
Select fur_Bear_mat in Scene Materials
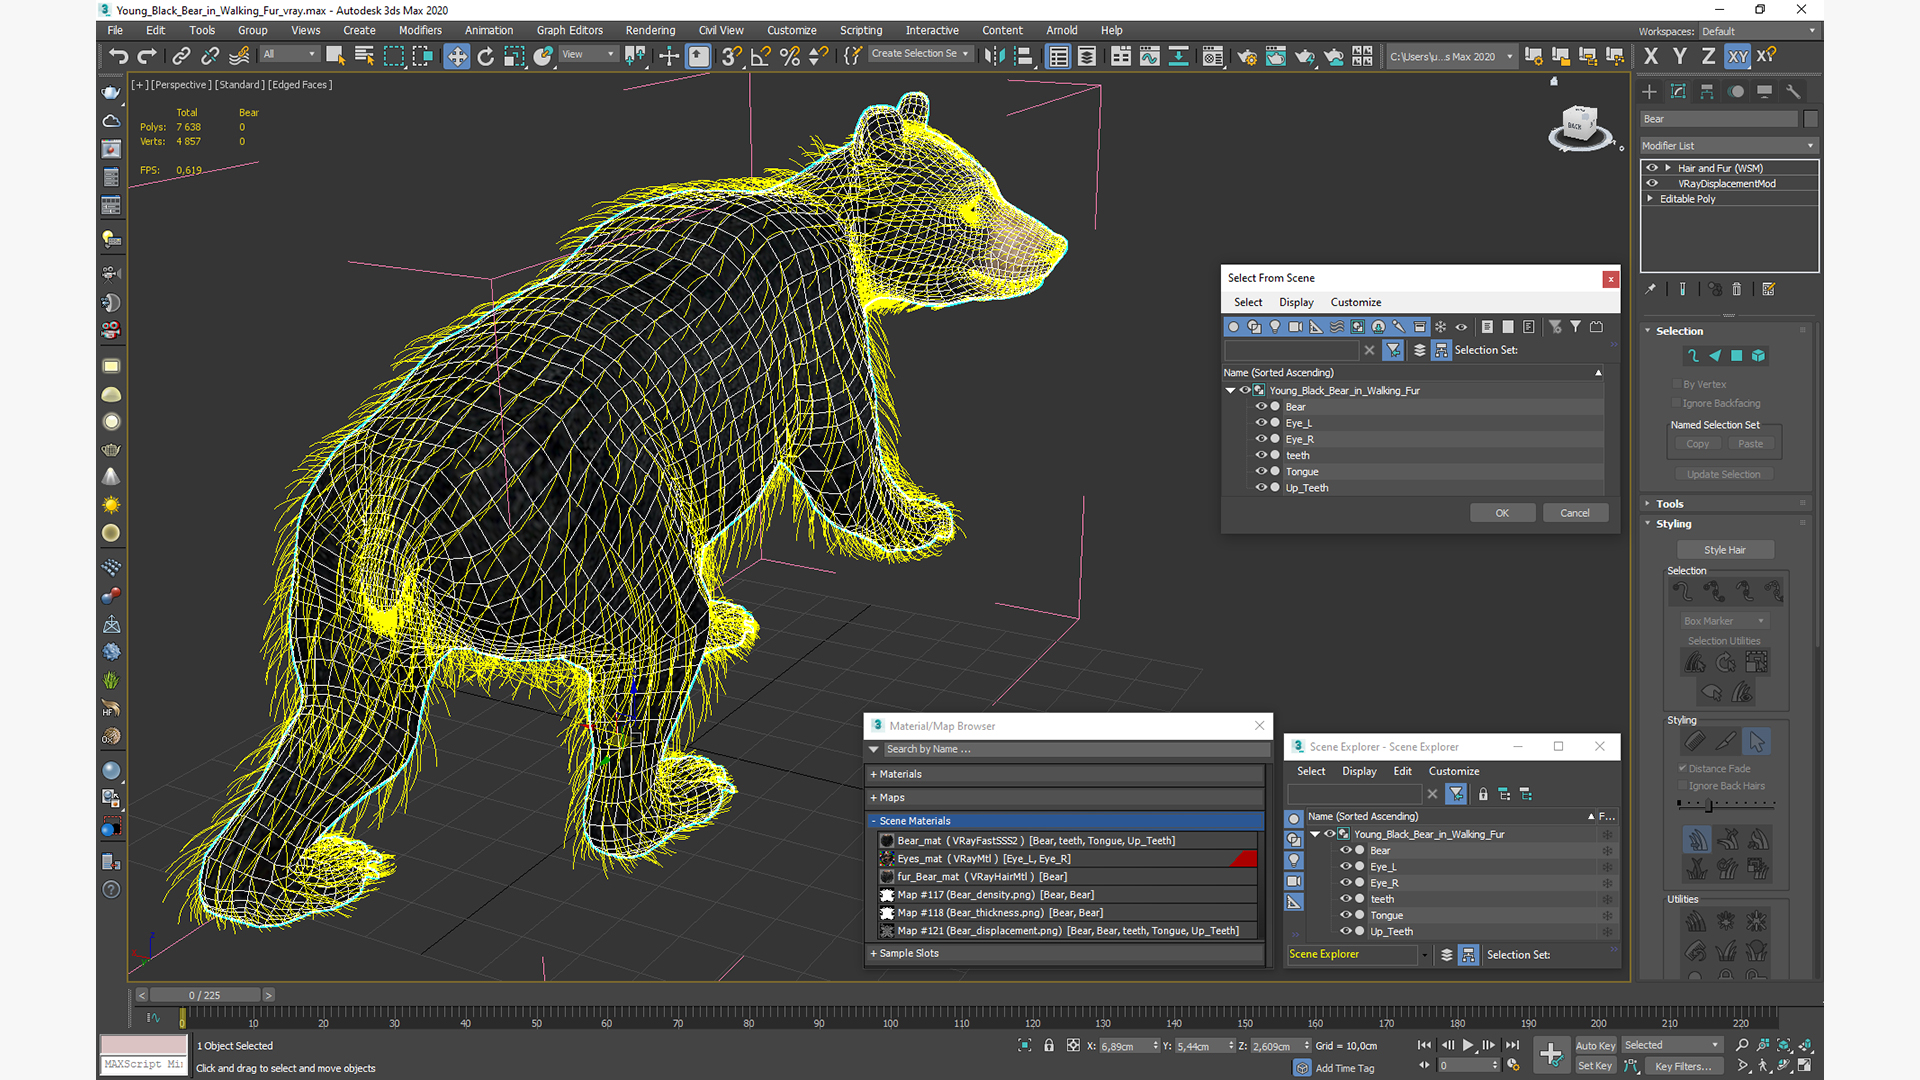click(1067, 877)
